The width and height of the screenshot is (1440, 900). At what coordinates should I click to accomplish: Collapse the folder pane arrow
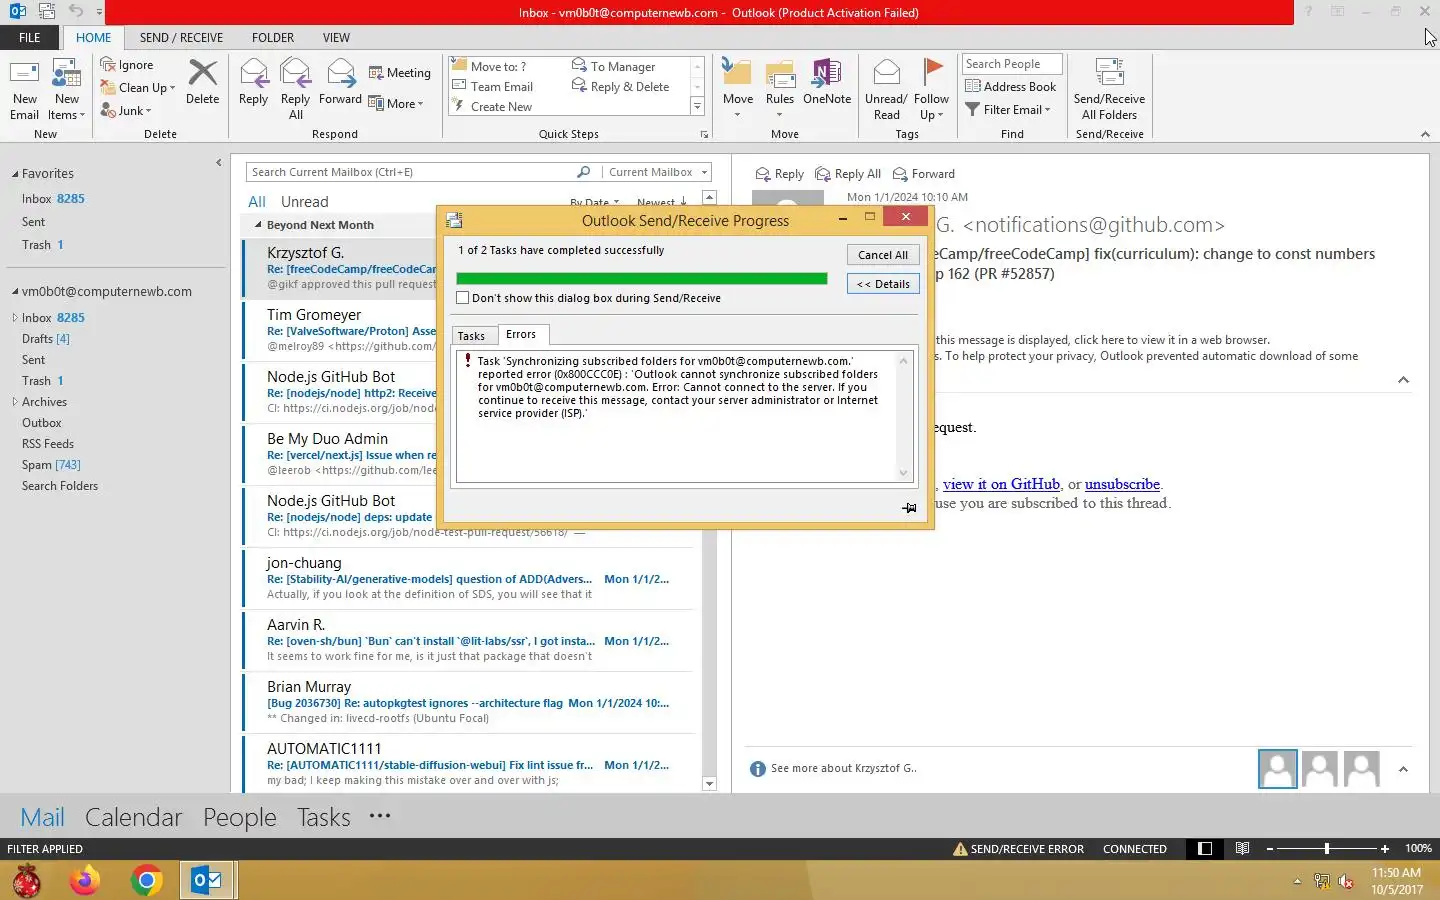[x=218, y=163]
